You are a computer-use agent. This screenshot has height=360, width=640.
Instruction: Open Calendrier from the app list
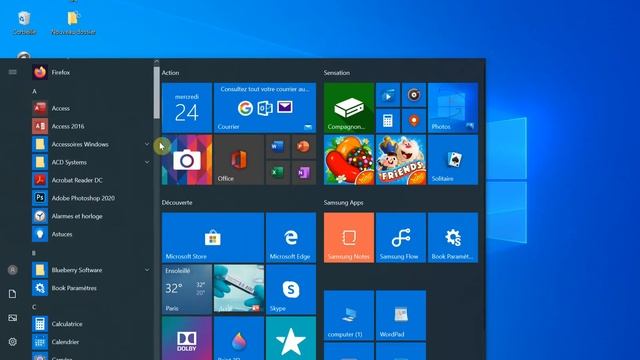[x=91, y=342]
